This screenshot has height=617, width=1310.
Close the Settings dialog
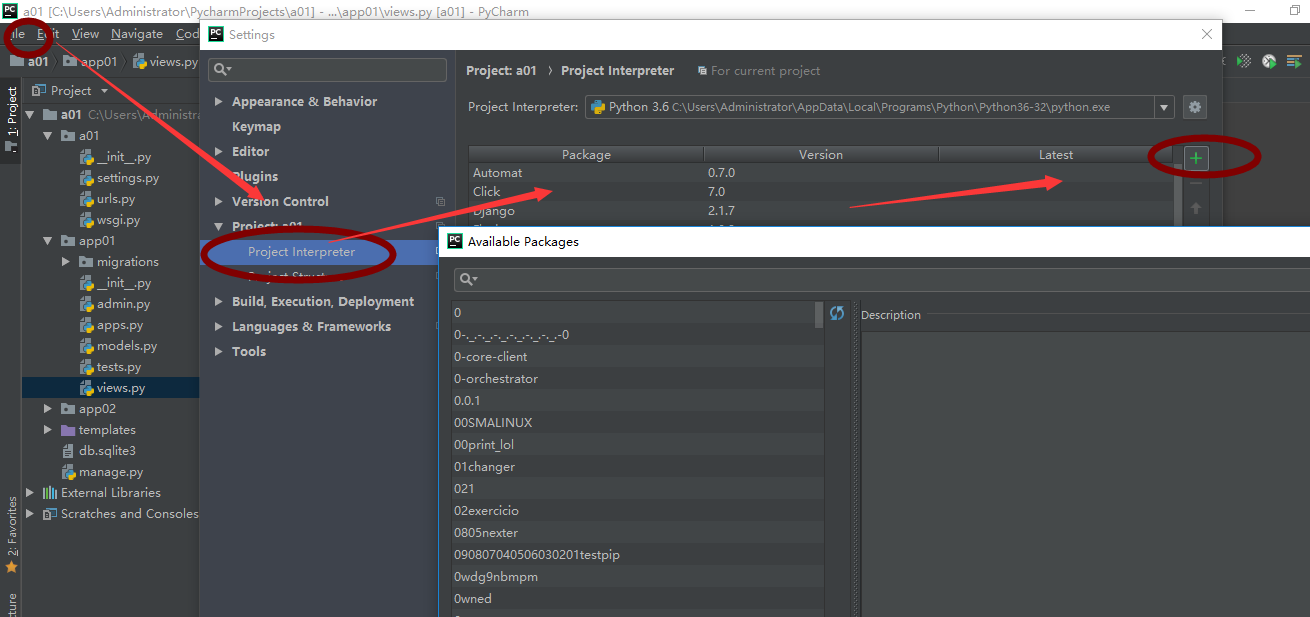pos(1206,34)
